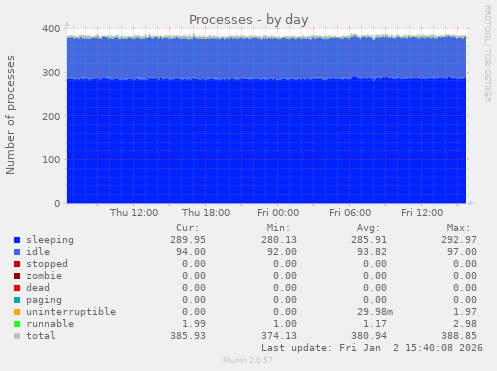
Task: Click the zombie legend color swatch
Action: click(x=17, y=276)
